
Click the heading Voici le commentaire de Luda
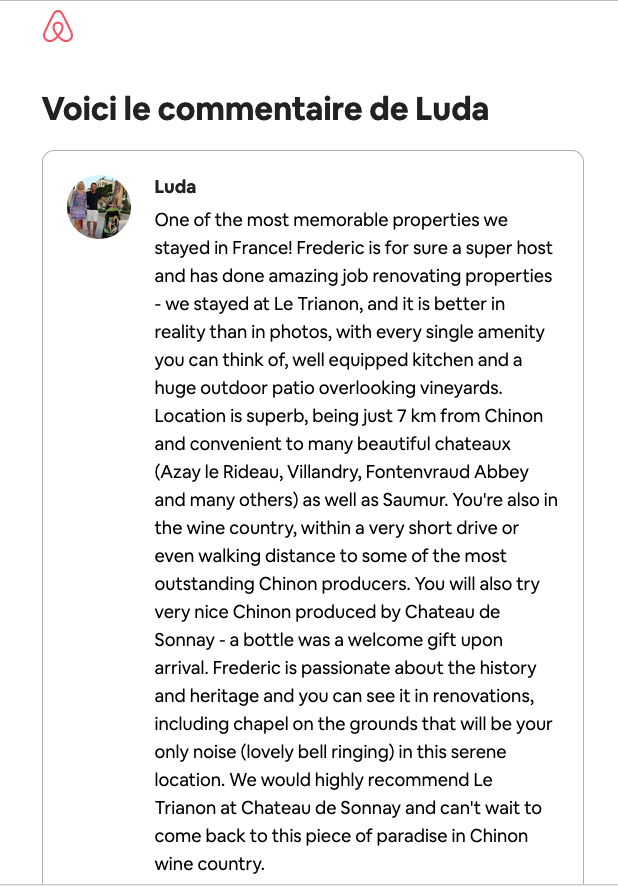click(x=265, y=108)
